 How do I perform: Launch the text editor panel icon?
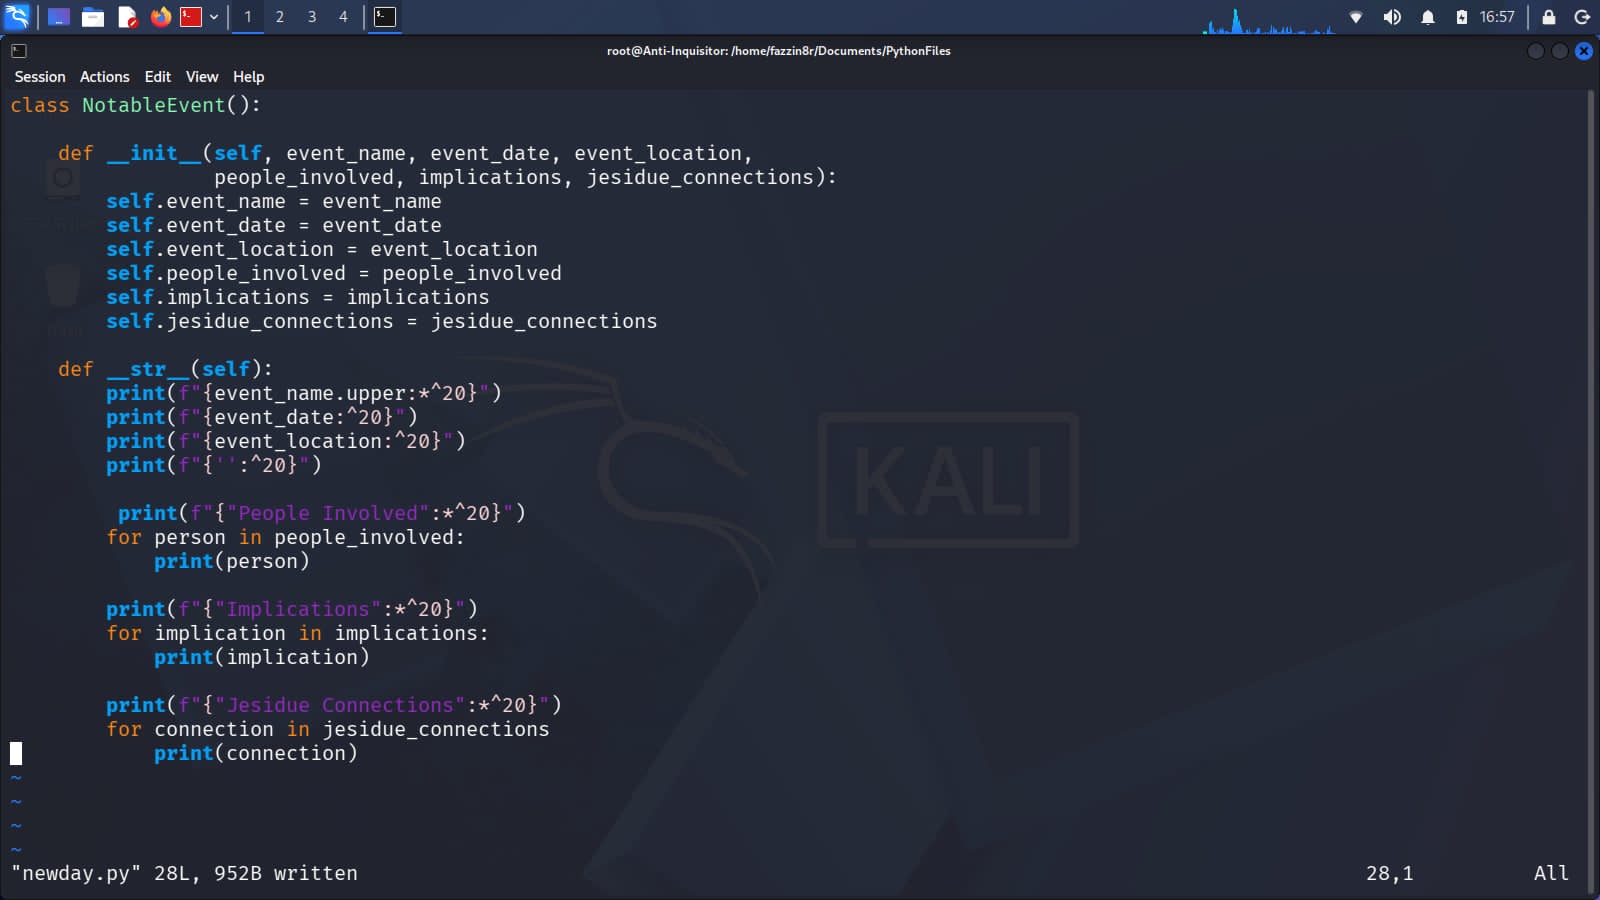(127, 17)
